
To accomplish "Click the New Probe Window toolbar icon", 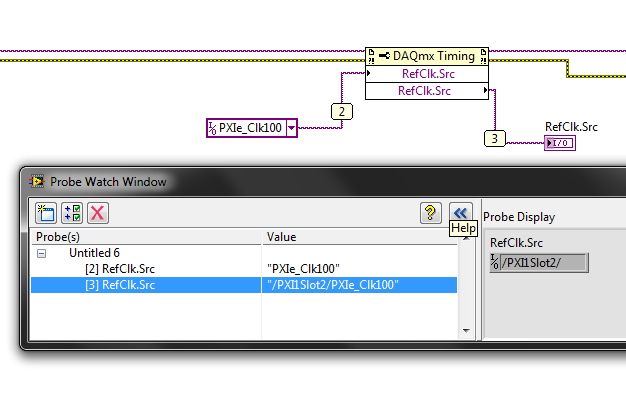I will (46, 213).
